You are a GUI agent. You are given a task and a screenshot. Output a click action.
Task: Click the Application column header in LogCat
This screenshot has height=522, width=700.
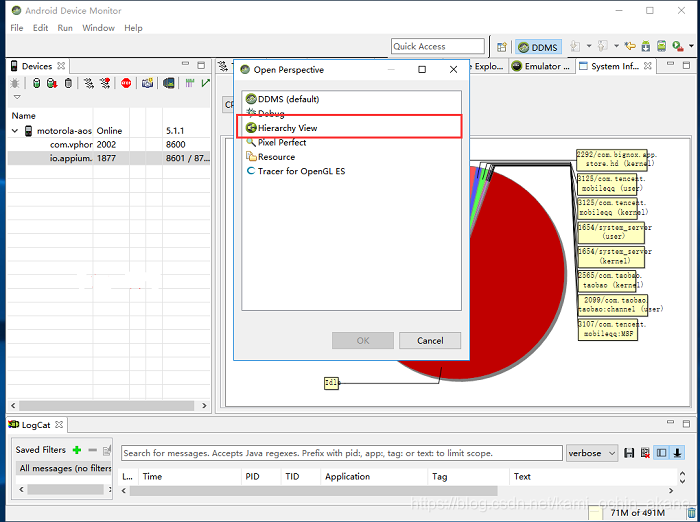[x=374, y=476]
